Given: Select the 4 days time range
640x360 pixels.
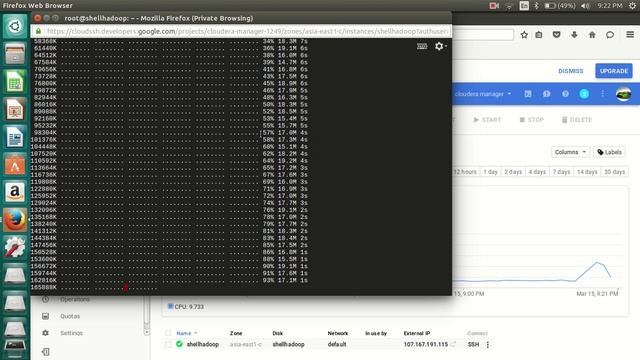Looking at the screenshot, I should click(x=537, y=172).
